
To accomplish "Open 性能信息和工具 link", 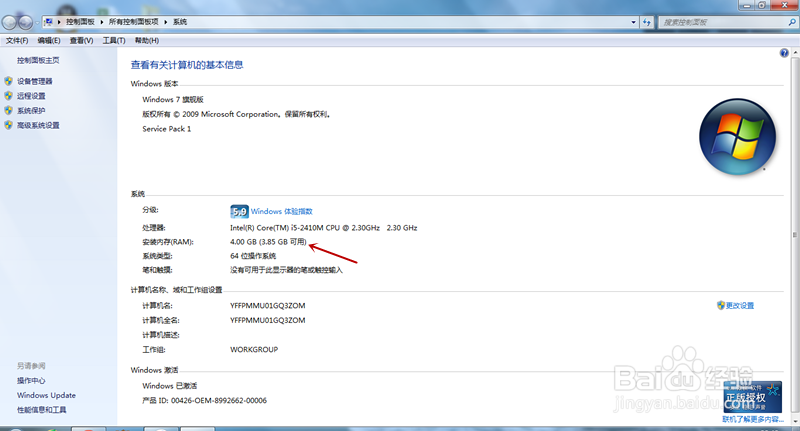I will coord(42,410).
